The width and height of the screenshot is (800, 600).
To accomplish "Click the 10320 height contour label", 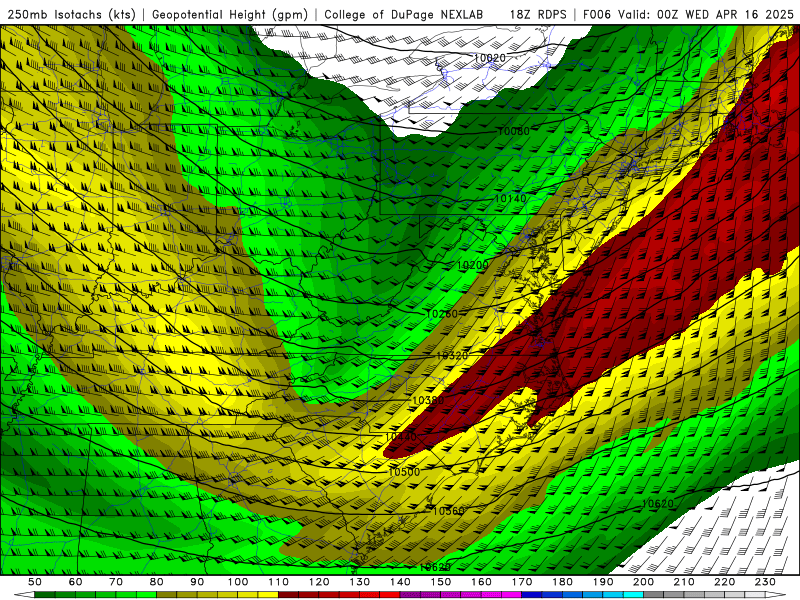I will (x=453, y=356).
